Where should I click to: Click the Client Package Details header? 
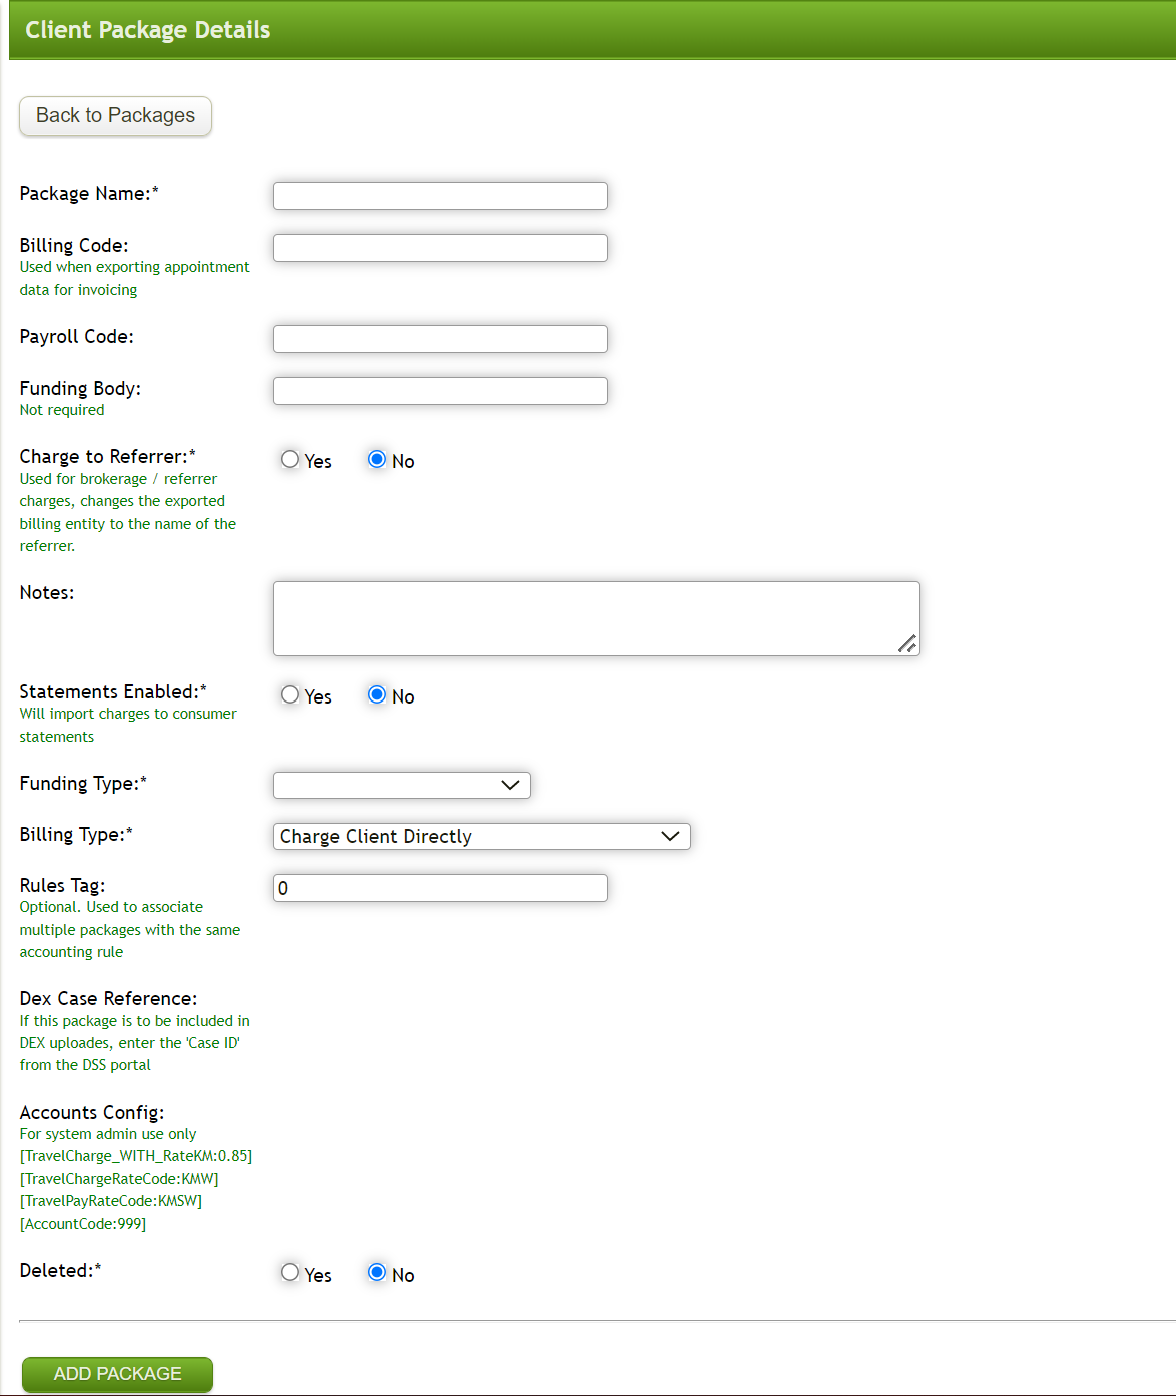(146, 29)
